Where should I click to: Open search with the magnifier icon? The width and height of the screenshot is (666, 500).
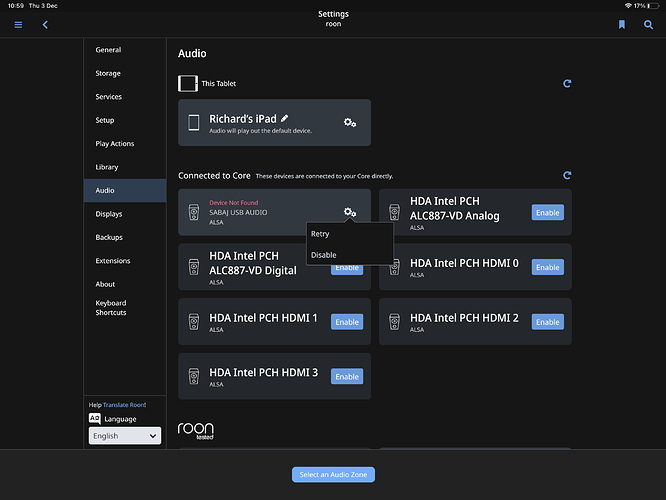648,25
